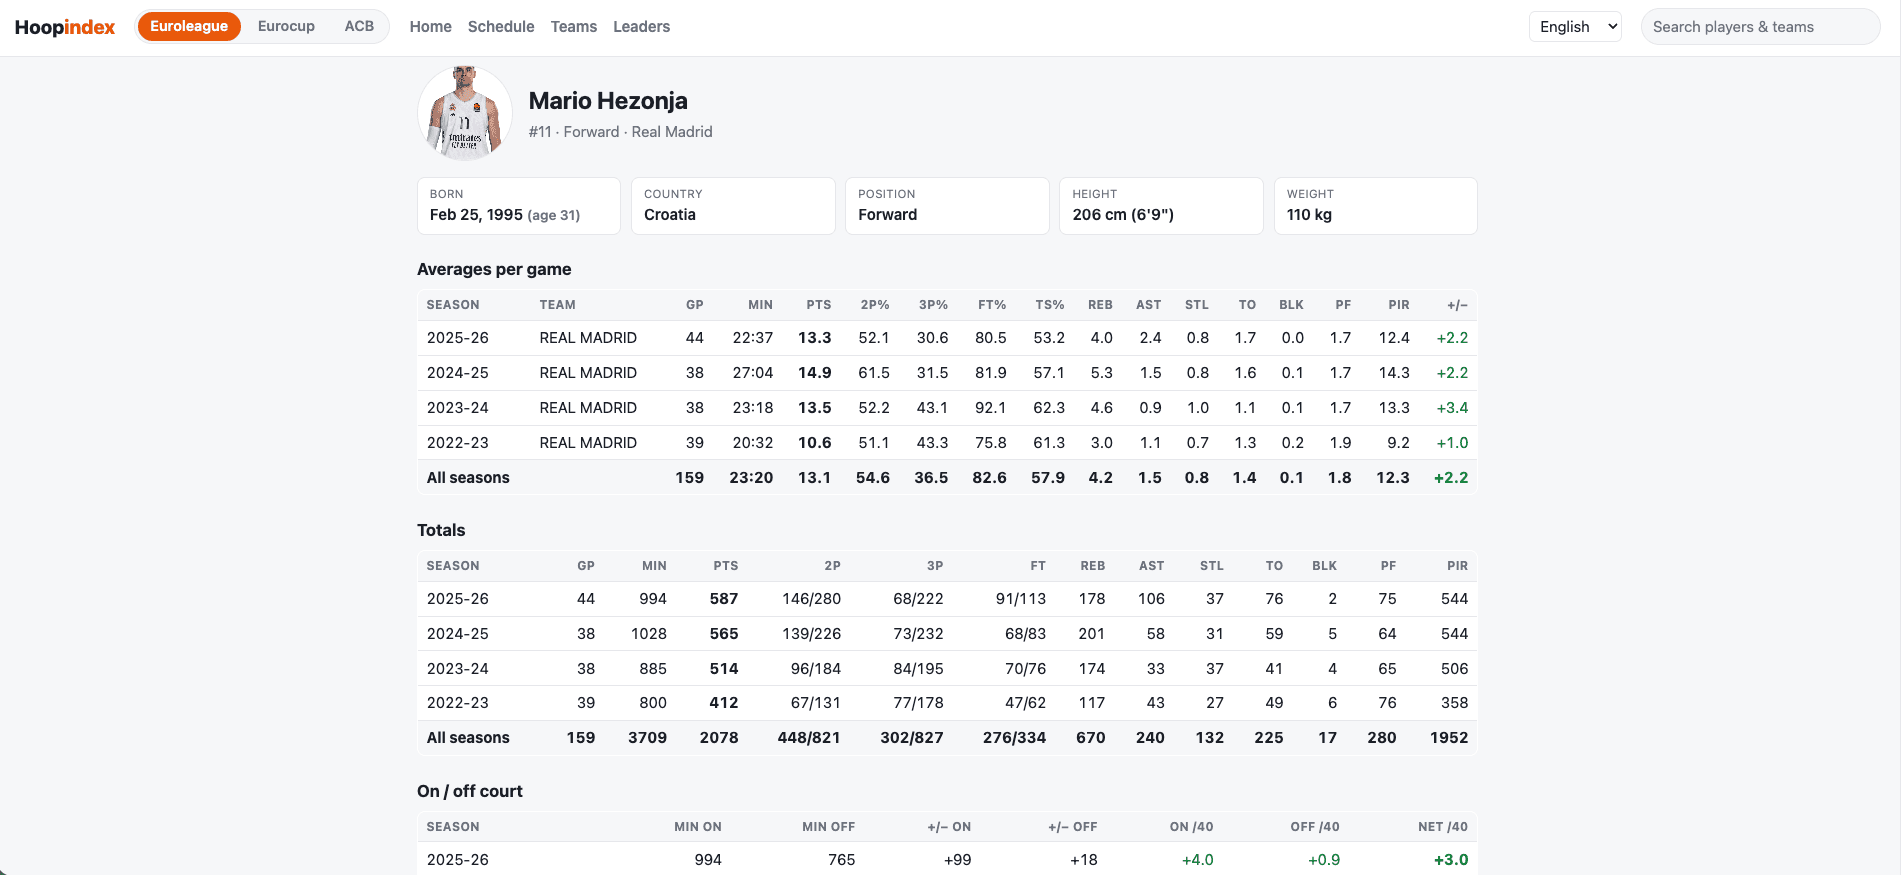The image size is (1901, 875).
Task: Open REAL MADRID team in 2023-24 averages row
Action: (588, 408)
